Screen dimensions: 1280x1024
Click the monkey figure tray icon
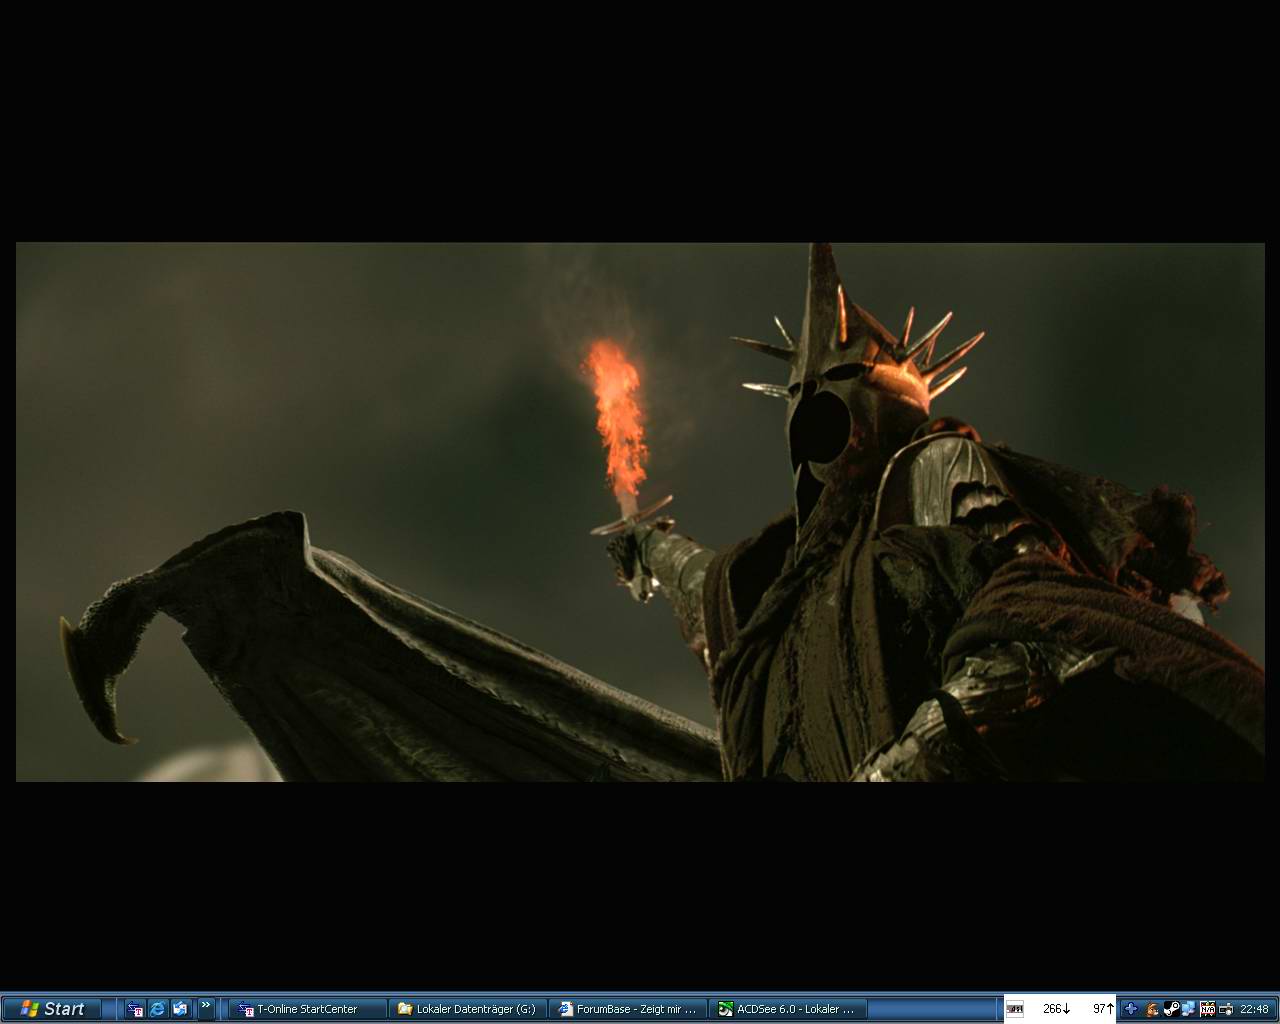[x=1152, y=1009]
